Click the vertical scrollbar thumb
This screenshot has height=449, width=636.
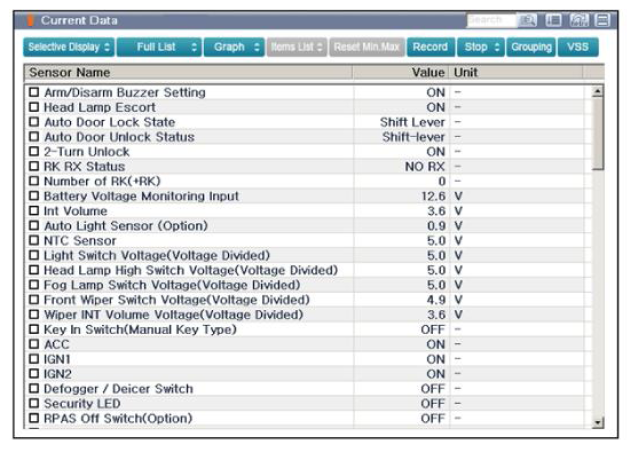[x=597, y=134]
